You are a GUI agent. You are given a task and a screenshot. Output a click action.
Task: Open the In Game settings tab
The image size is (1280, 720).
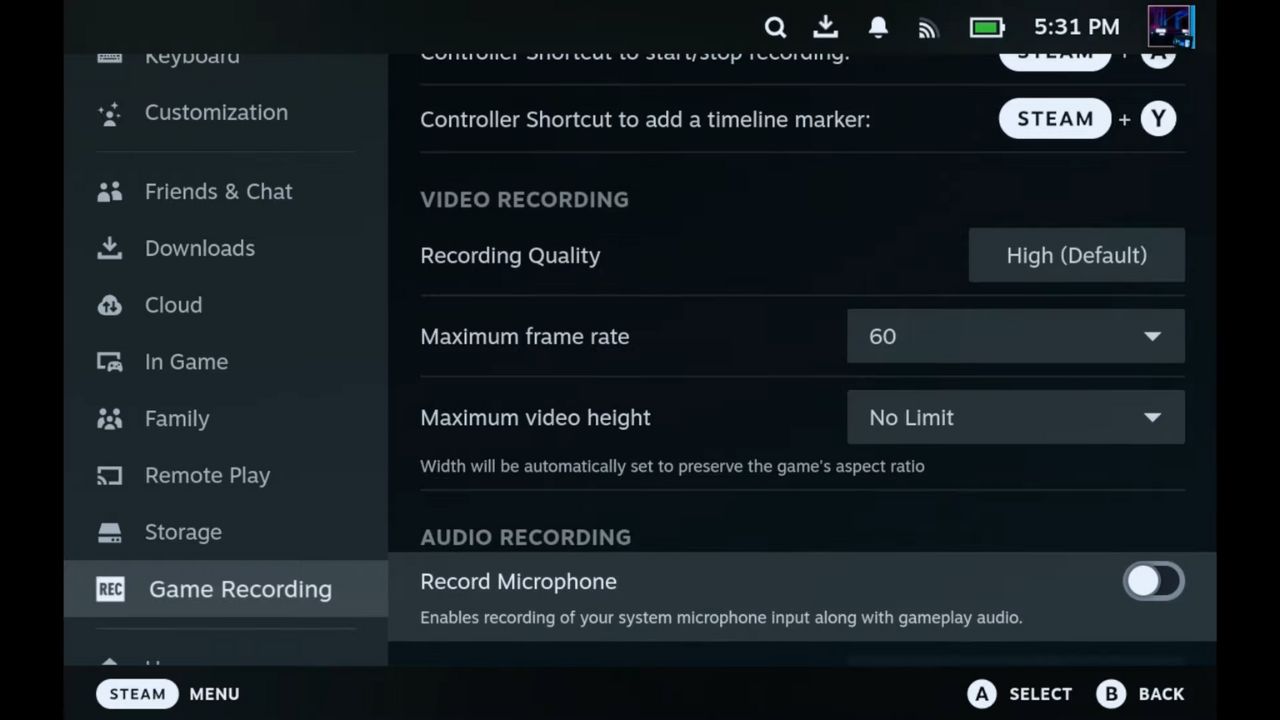pyautogui.click(x=186, y=361)
